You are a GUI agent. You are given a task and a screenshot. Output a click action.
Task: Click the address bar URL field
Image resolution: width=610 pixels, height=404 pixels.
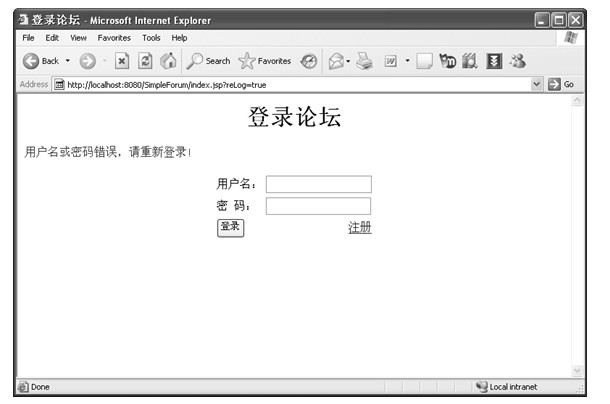coord(292,84)
